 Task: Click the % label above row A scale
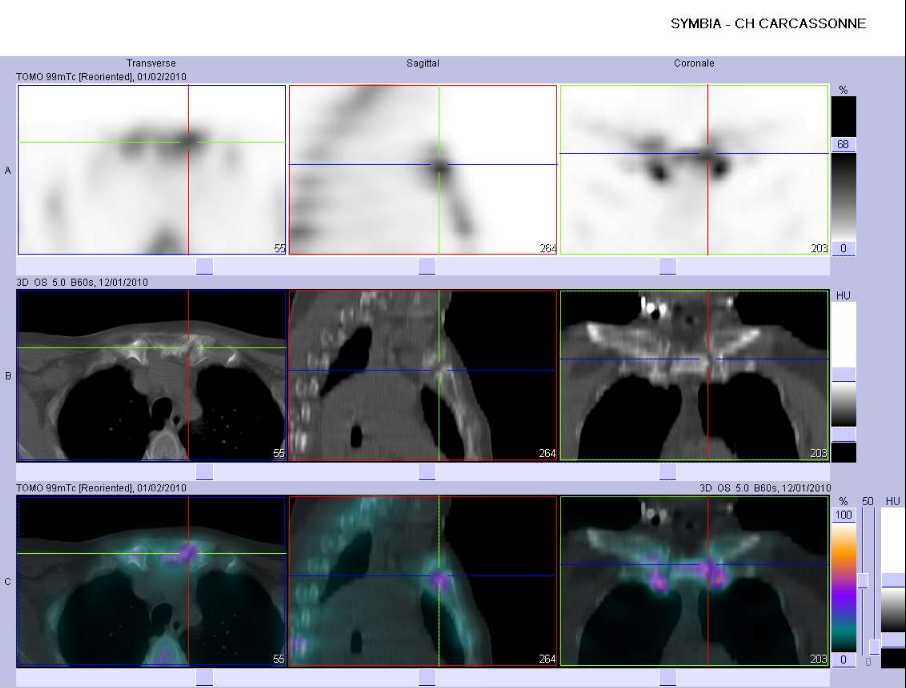pyautogui.click(x=843, y=90)
